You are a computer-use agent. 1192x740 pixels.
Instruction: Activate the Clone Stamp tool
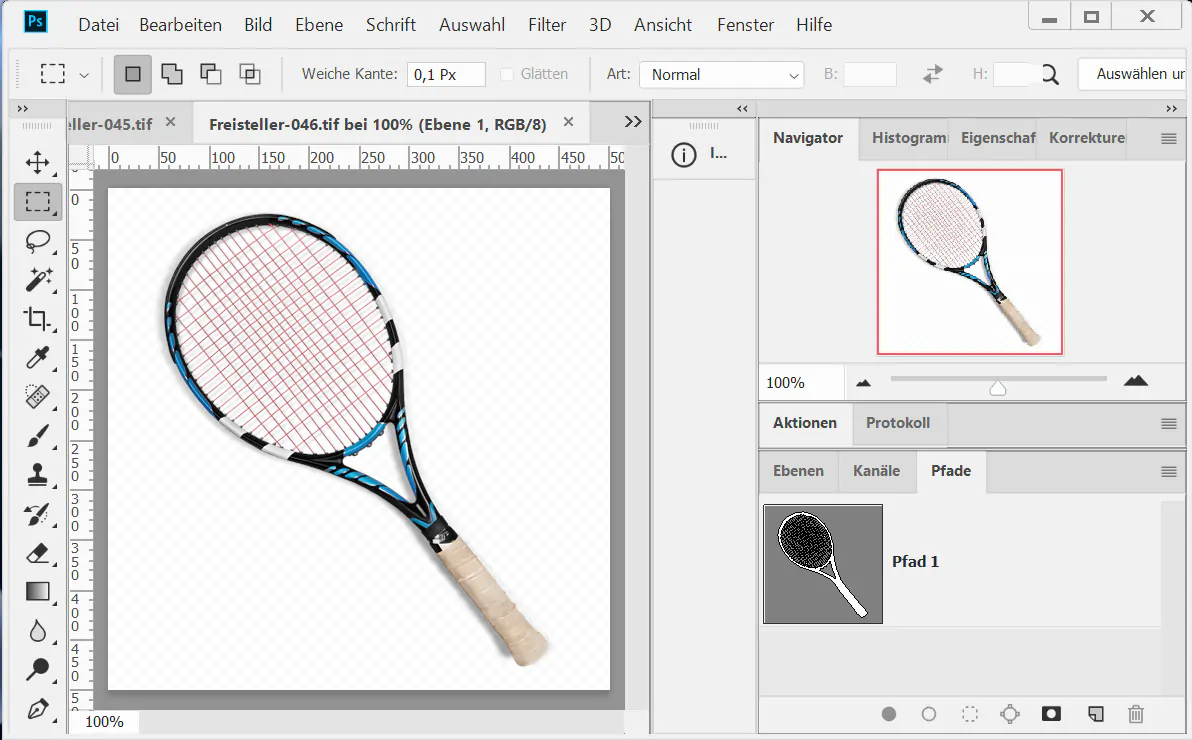(x=37, y=475)
